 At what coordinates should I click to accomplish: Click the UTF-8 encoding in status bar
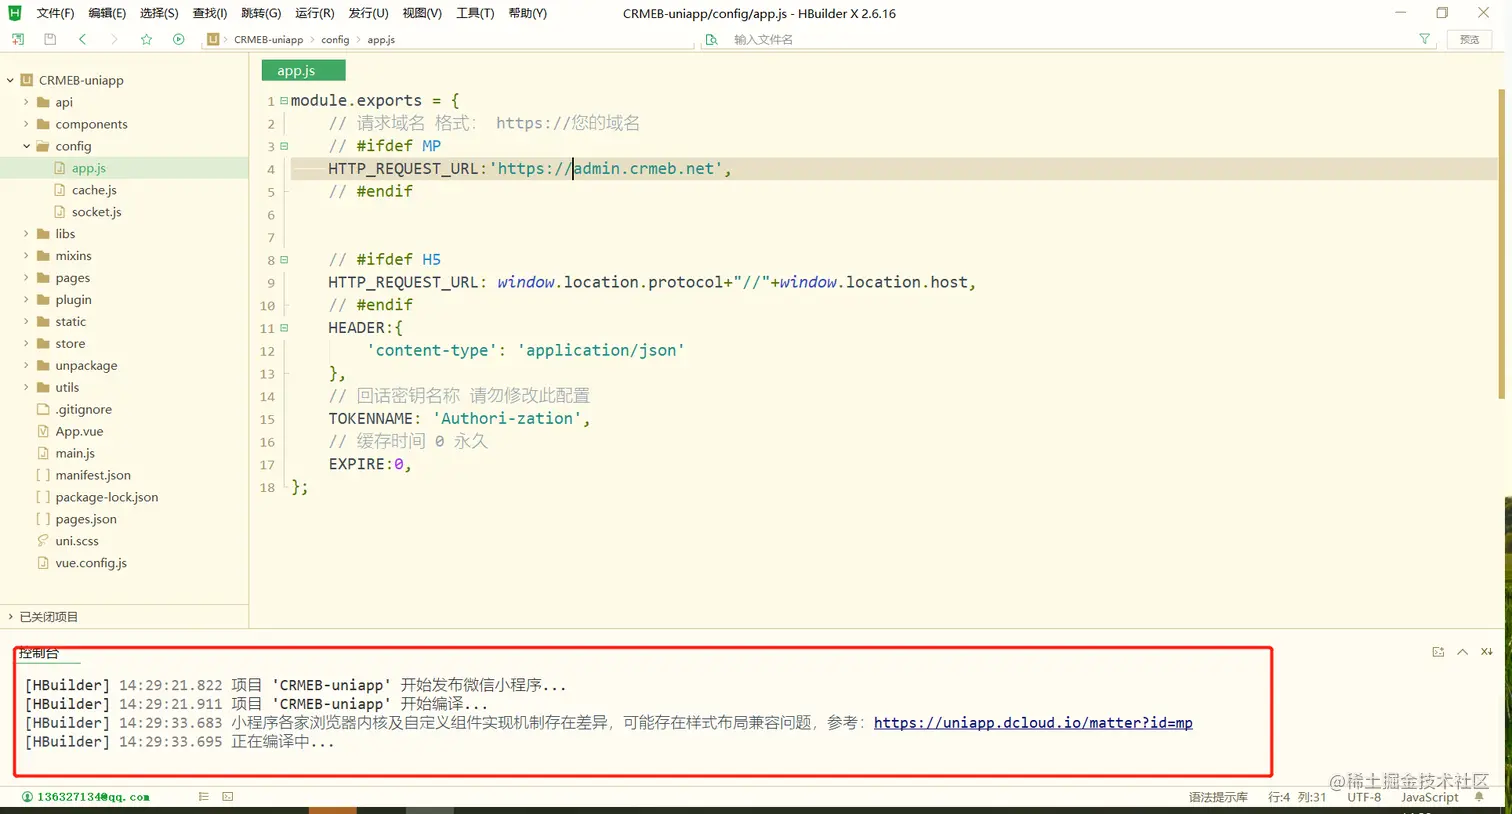coord(1364,797)
